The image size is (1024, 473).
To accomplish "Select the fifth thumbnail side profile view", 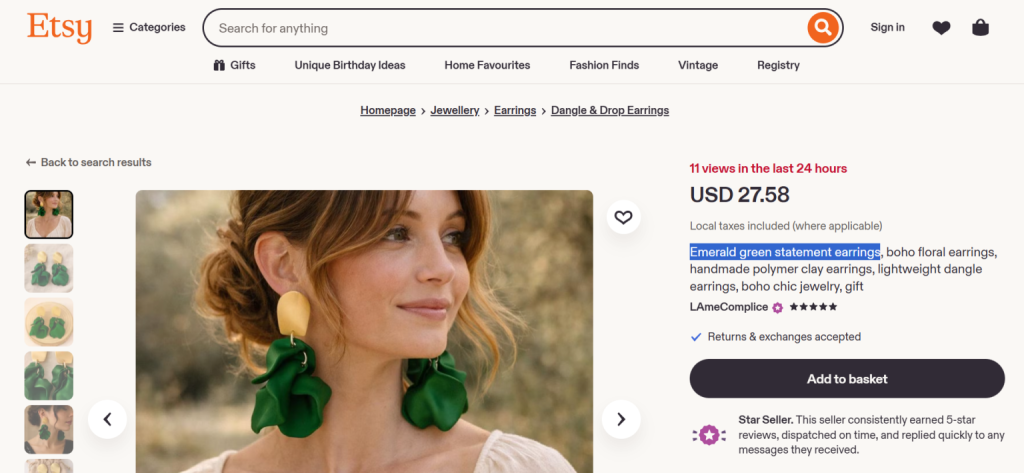I will coord(49,429).
